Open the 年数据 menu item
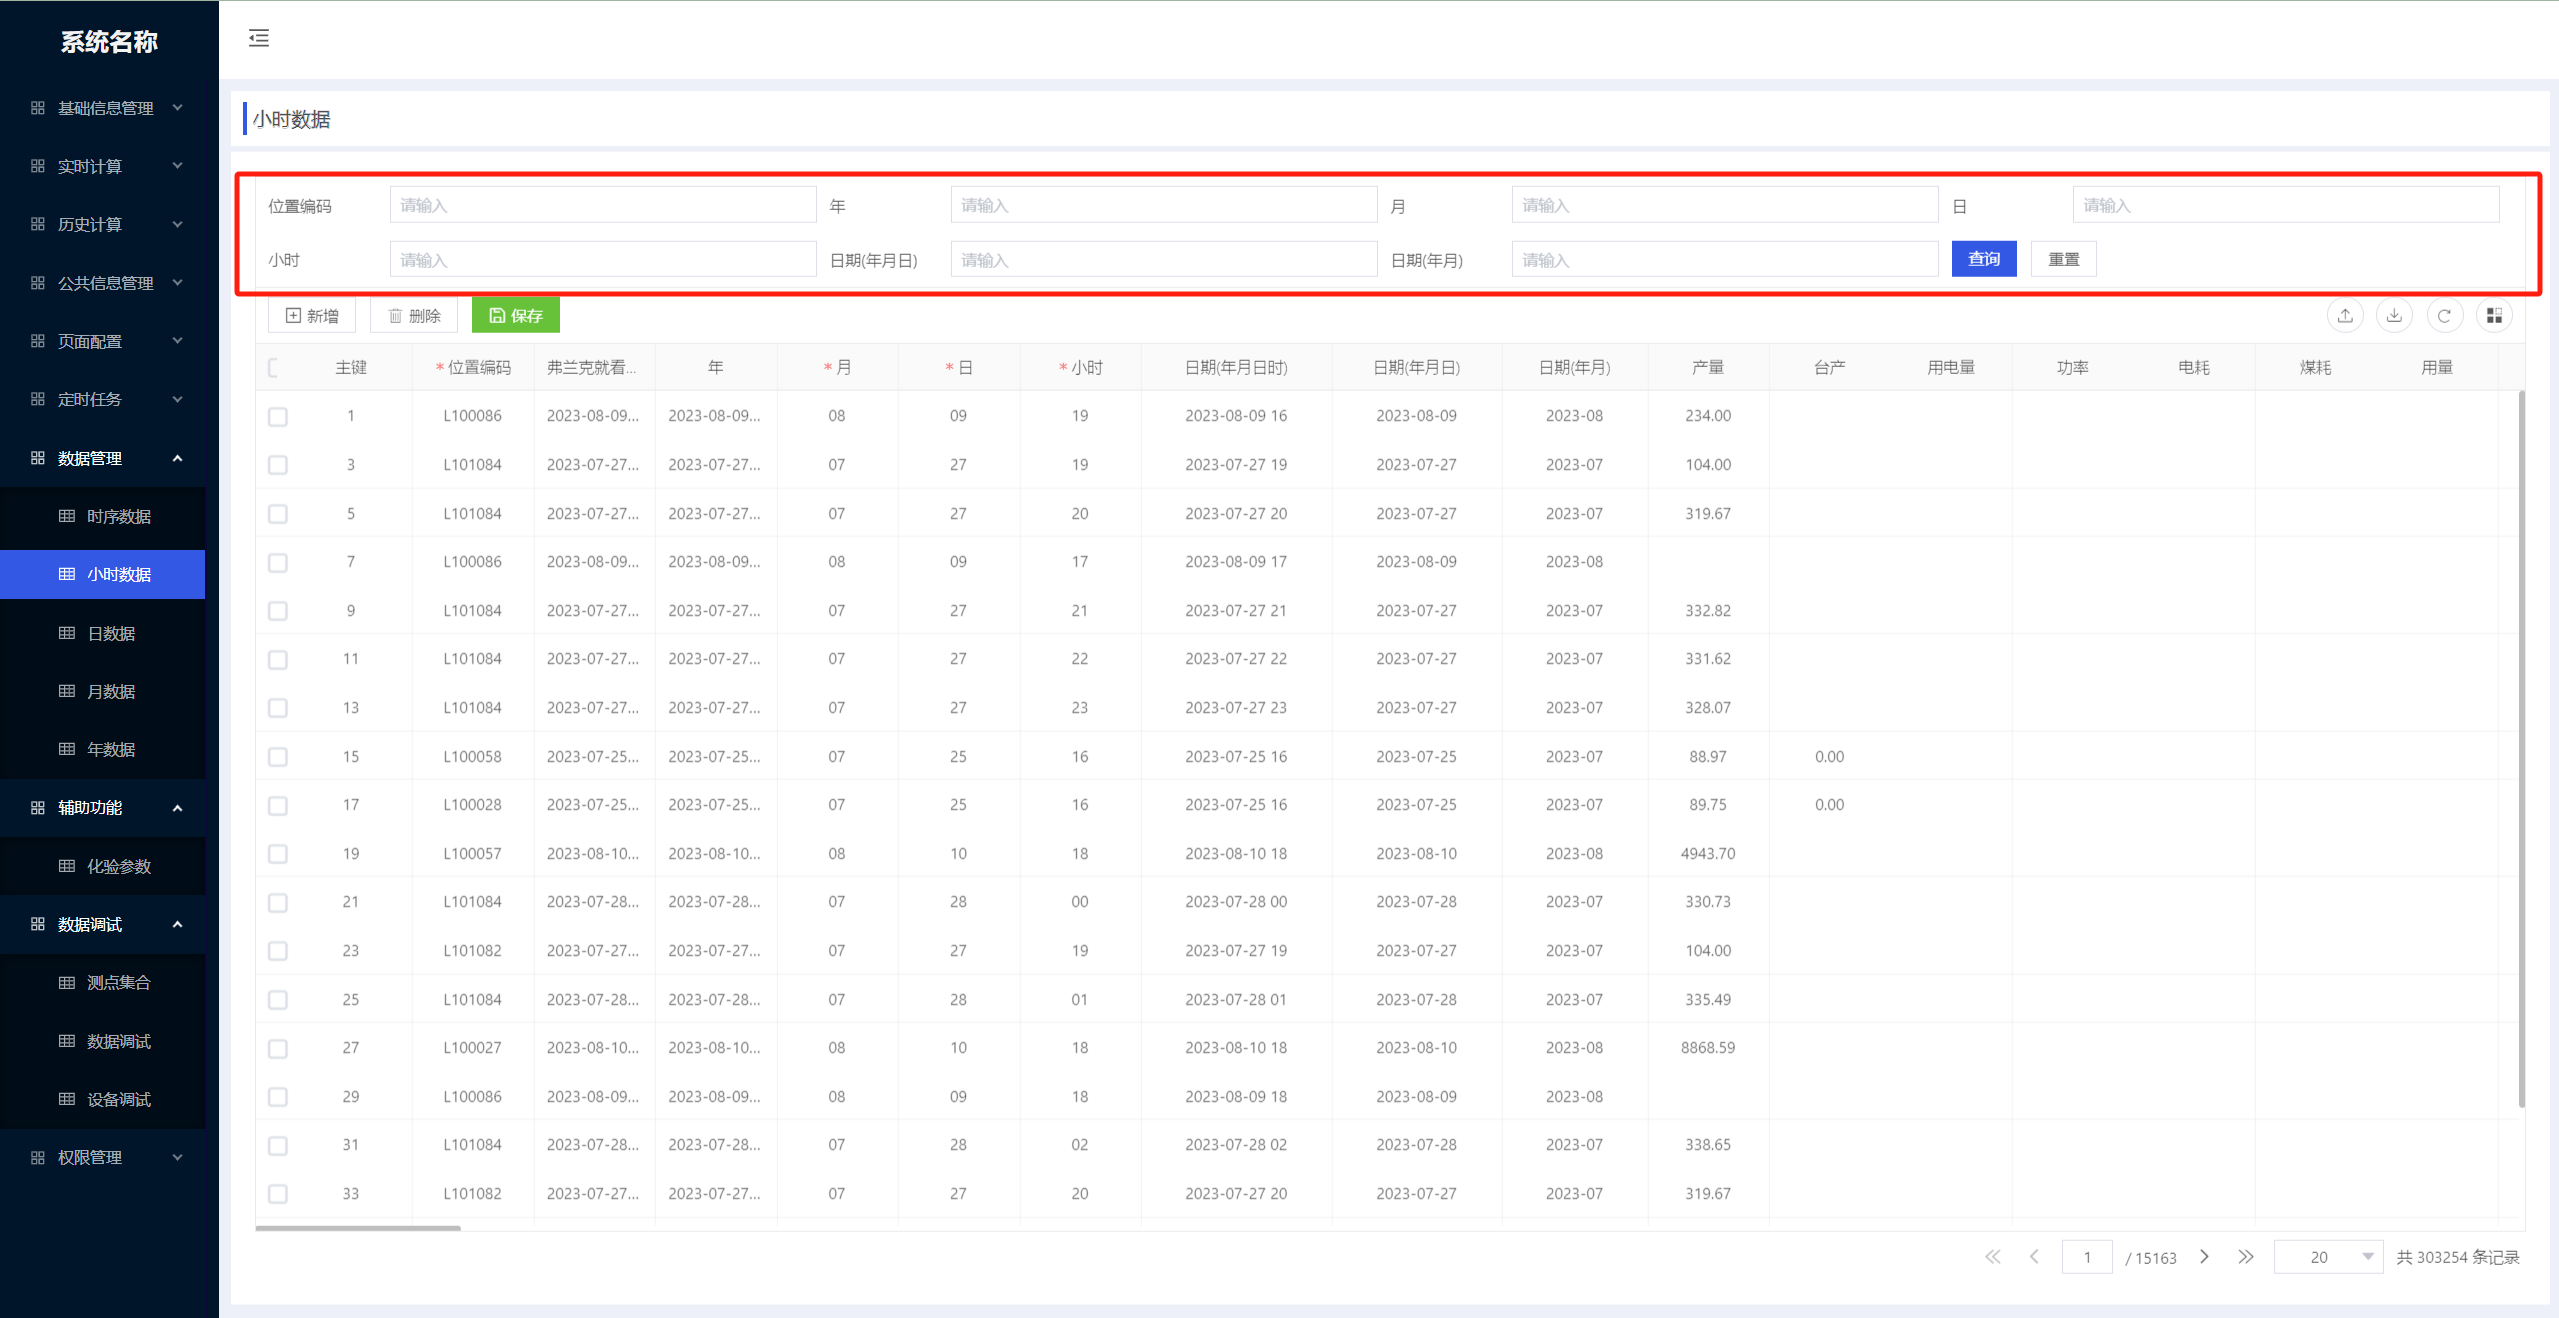The width and height of the screenshot is (2559, 1318). click(103, 749)
